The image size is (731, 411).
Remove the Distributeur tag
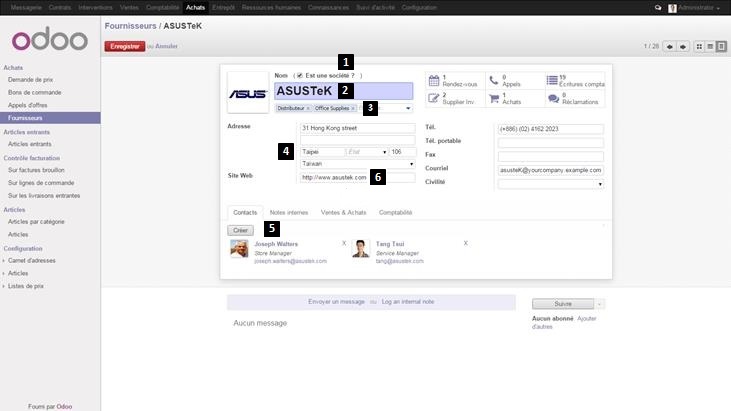(308, 109)
